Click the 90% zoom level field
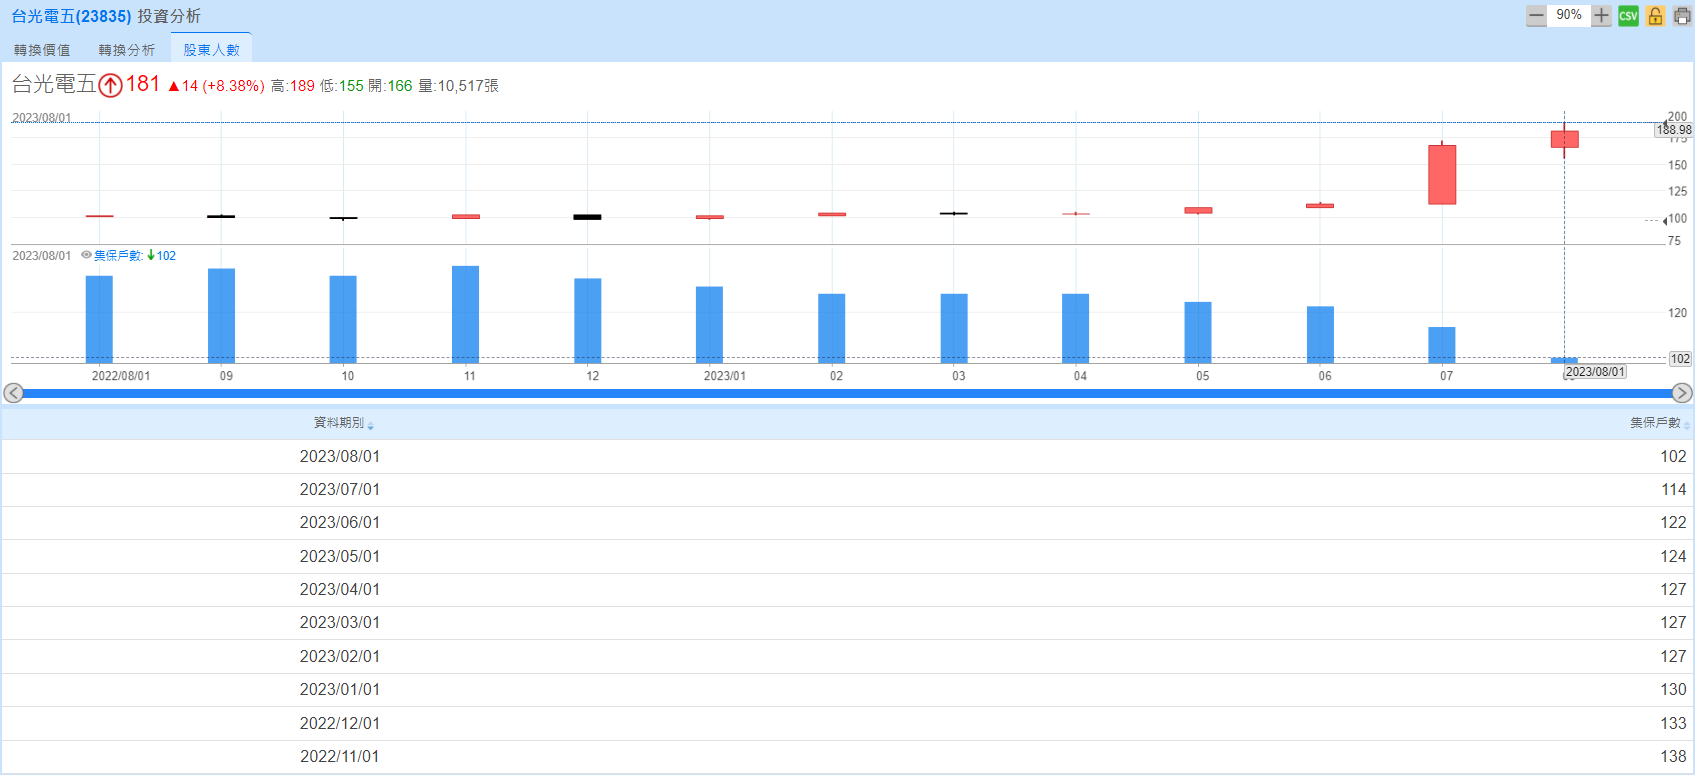1695x775 pixels. (x=1568, y=16)
